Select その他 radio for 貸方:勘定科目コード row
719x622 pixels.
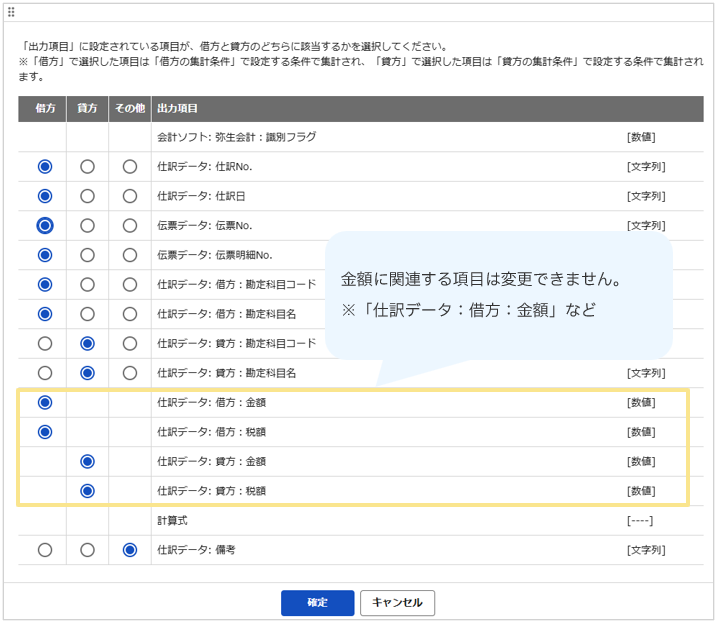[130, 344]
